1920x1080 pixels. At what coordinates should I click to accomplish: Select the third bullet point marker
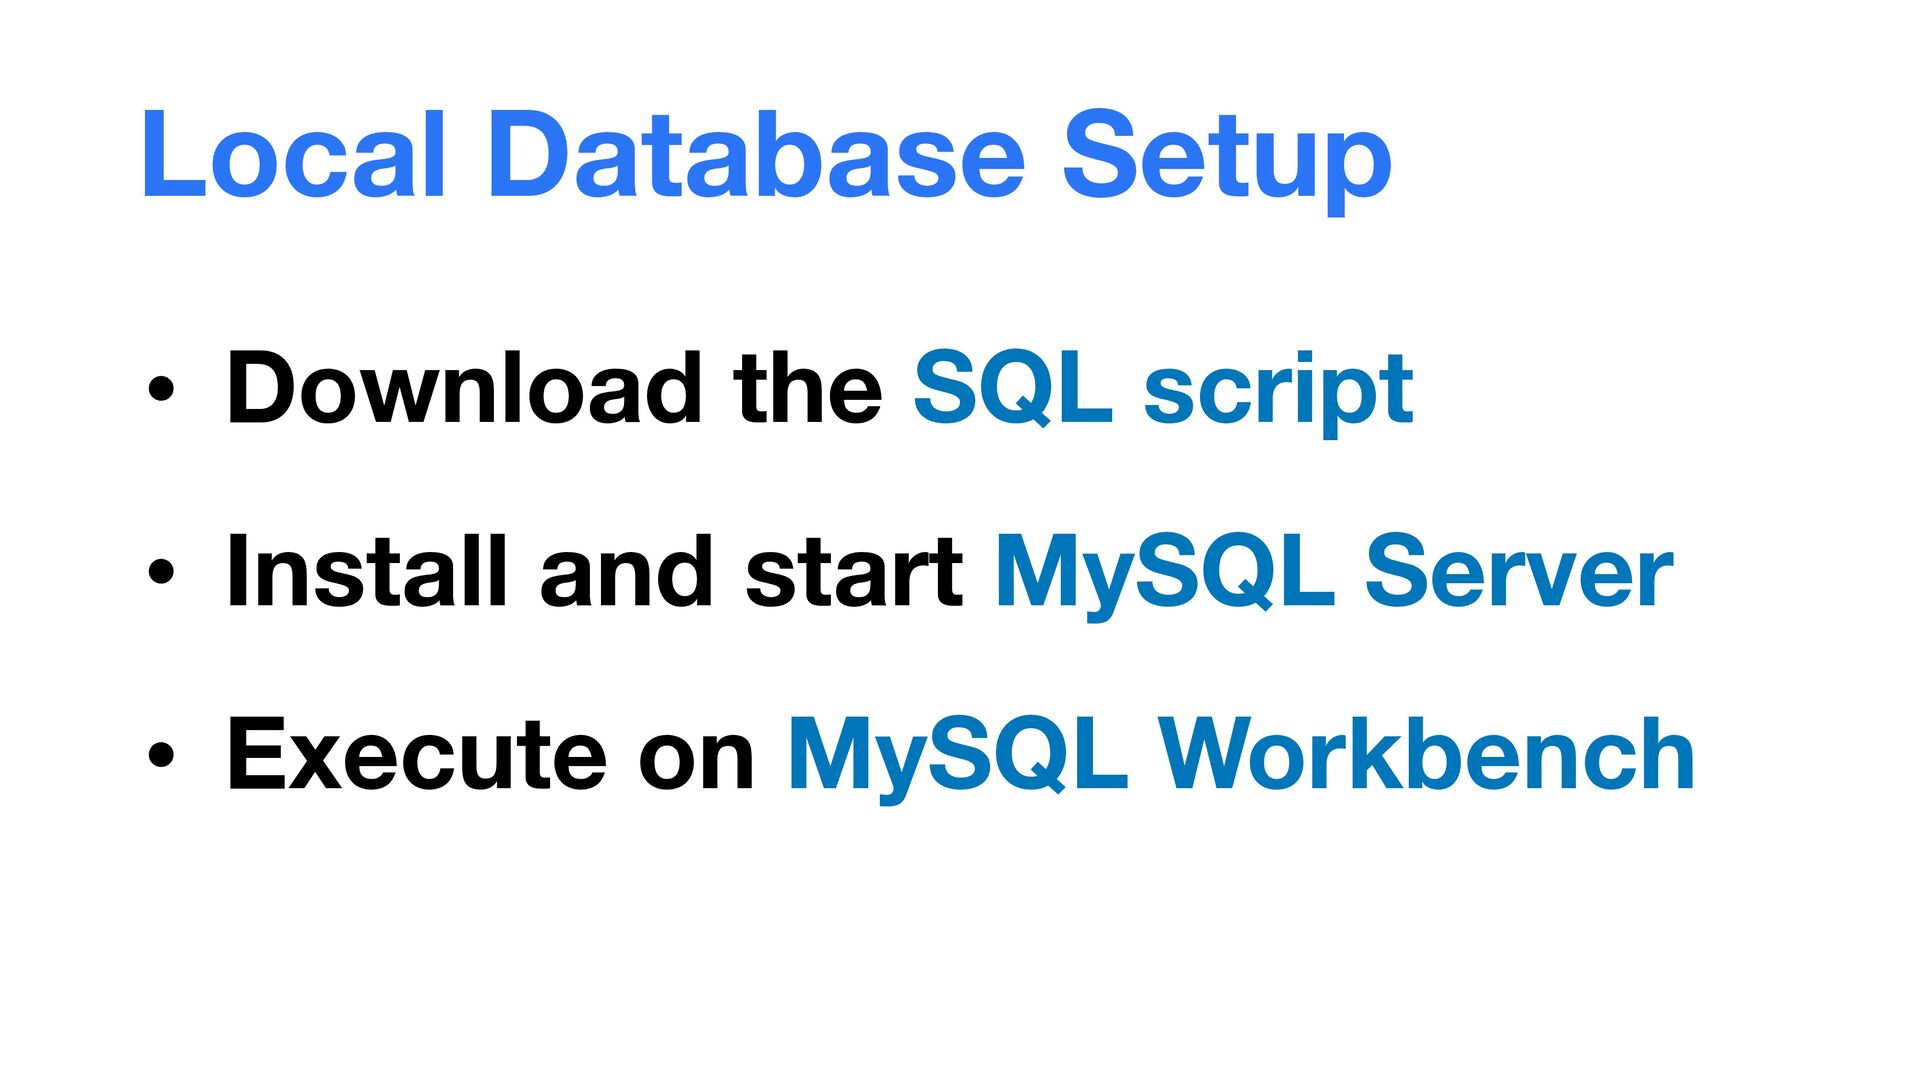pos(161,756)
